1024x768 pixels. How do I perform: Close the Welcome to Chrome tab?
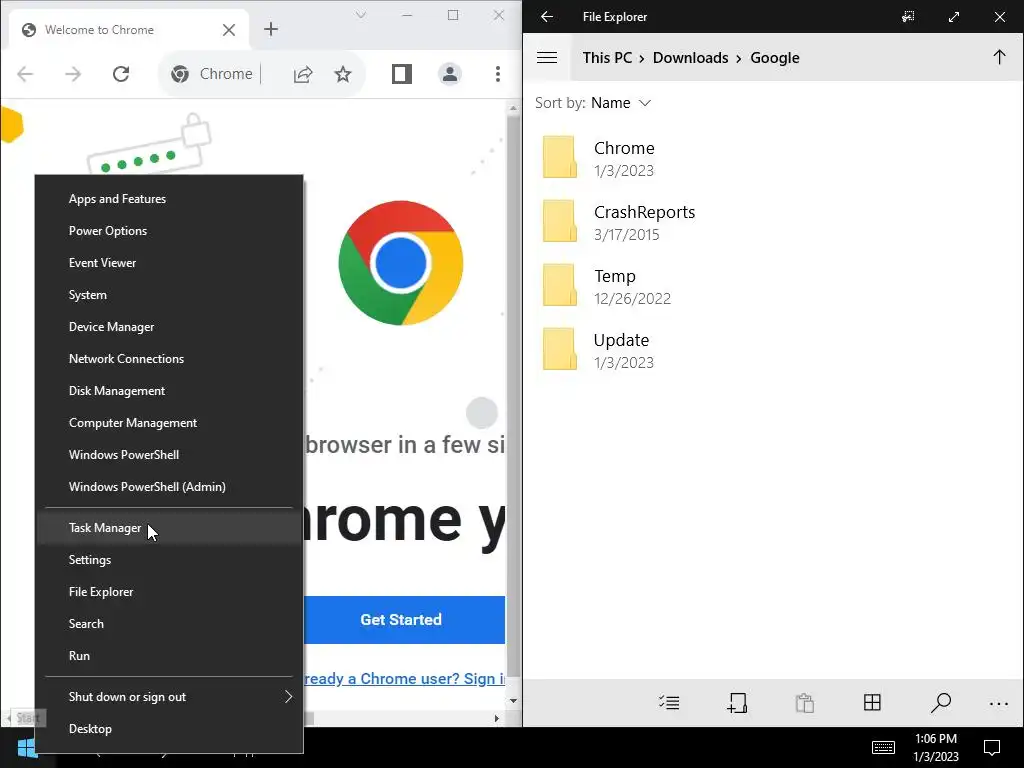point(229,30)
